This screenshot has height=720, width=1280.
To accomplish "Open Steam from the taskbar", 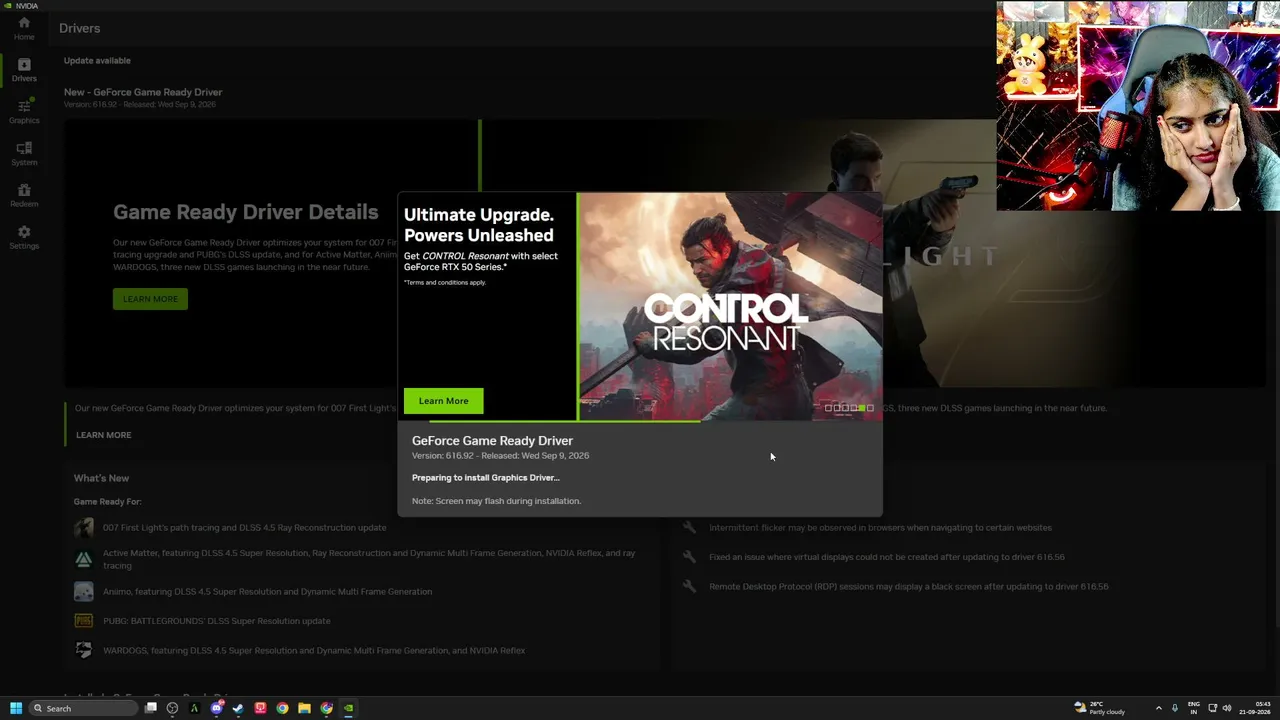I will [238, 708].
